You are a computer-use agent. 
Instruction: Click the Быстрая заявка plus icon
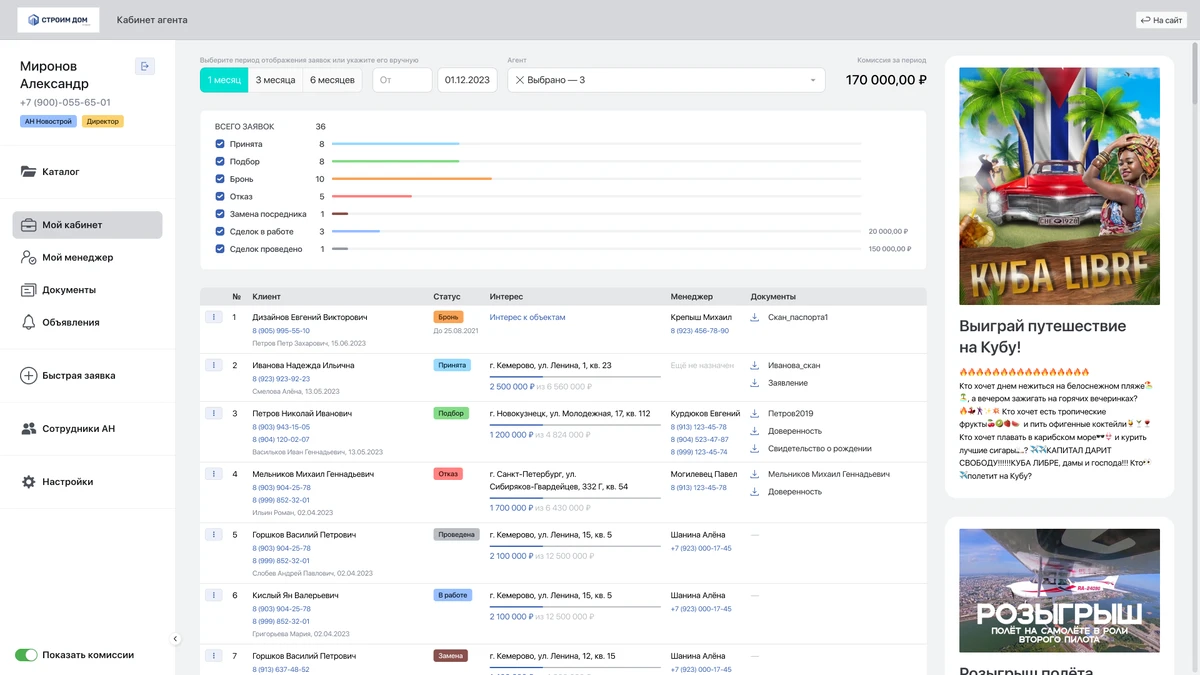(x=29, y=376)
